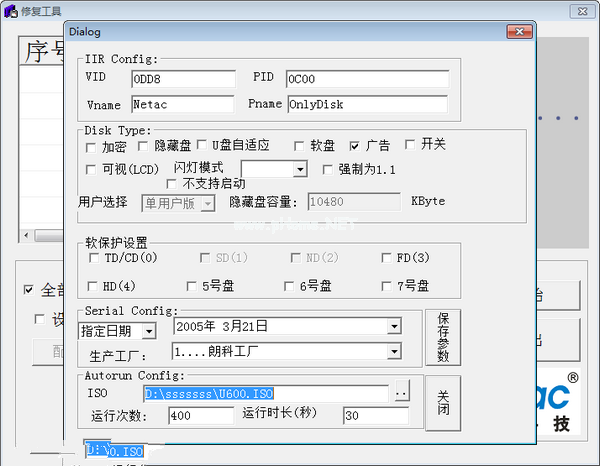Toggle the 强制为1.1 checkbox

327,169
